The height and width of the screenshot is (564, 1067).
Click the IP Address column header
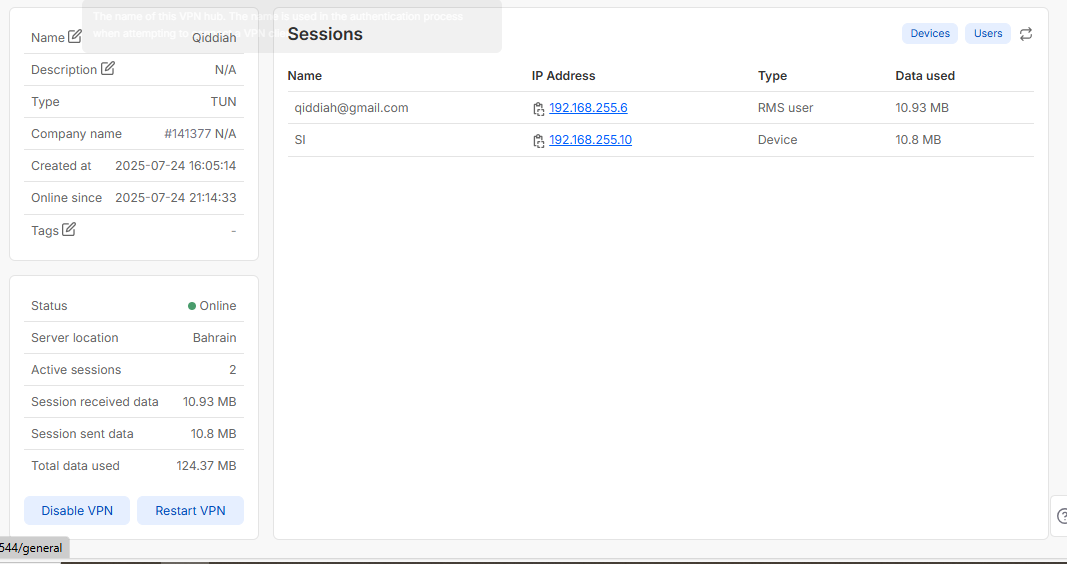[x=563, y=76]
